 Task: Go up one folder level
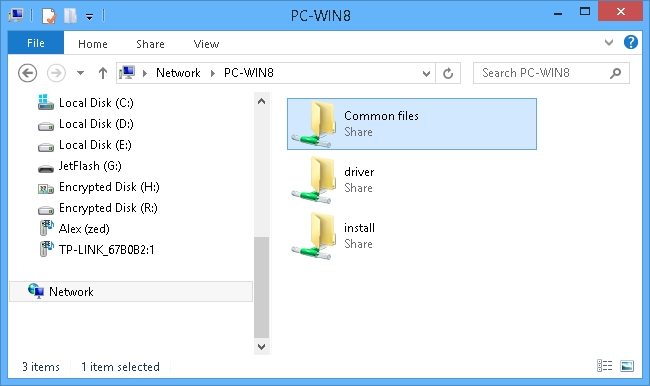click(x=103, y=73)
